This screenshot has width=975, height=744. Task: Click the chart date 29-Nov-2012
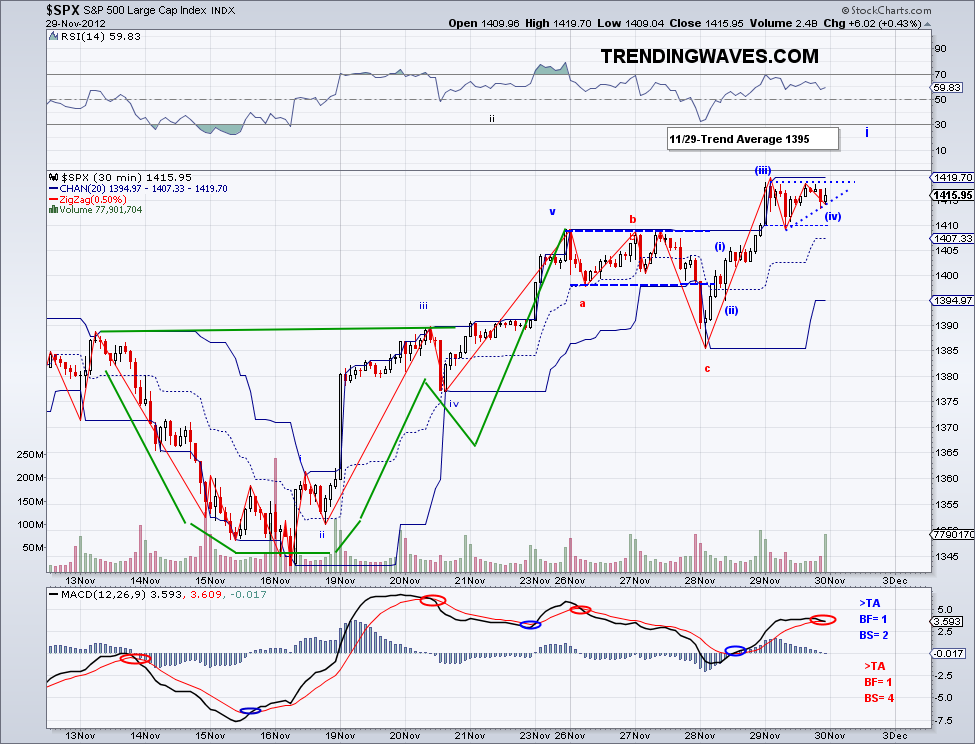click(x=75, y=24)
